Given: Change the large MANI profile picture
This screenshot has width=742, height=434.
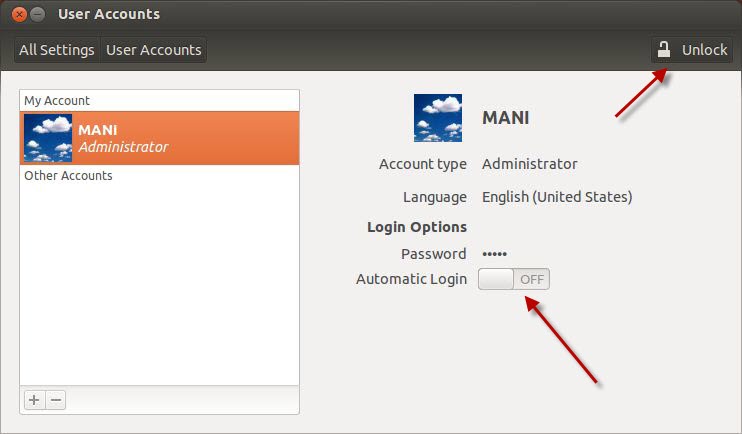Looking at the screenshot, I should [x=438, y=118].
